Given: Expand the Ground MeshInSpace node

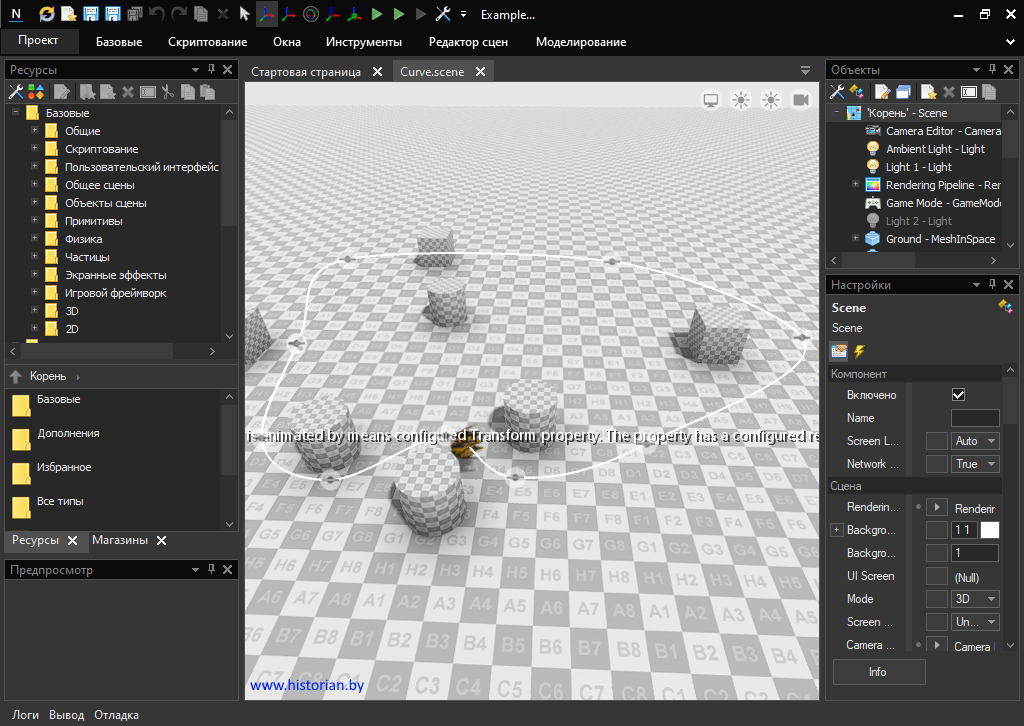Looking at the screenshot, I should [x=855, y=239].
